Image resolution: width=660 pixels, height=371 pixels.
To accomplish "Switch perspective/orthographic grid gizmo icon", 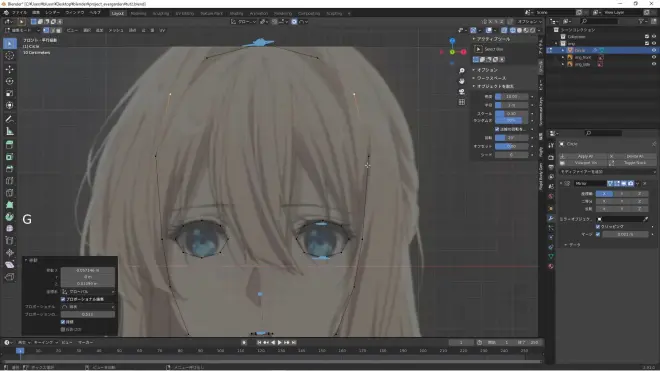I will [462, 102].
